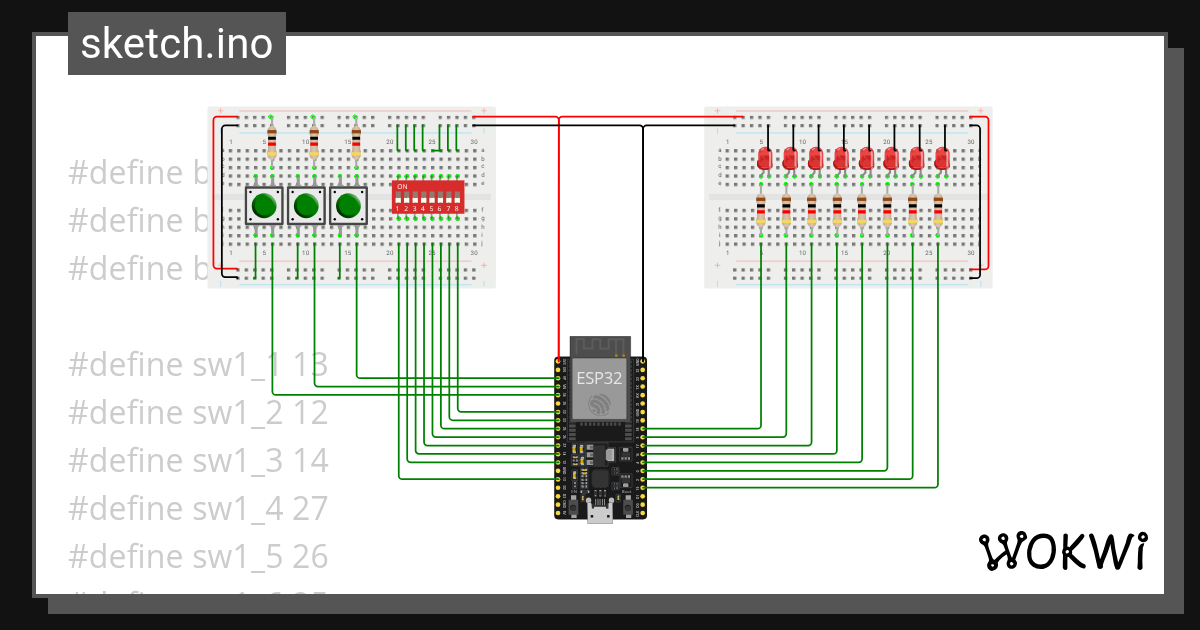Image resolution: width=1200 pixels, height=630 pixels.
Task: Click the Wokwi logo
Action: 1063,551
